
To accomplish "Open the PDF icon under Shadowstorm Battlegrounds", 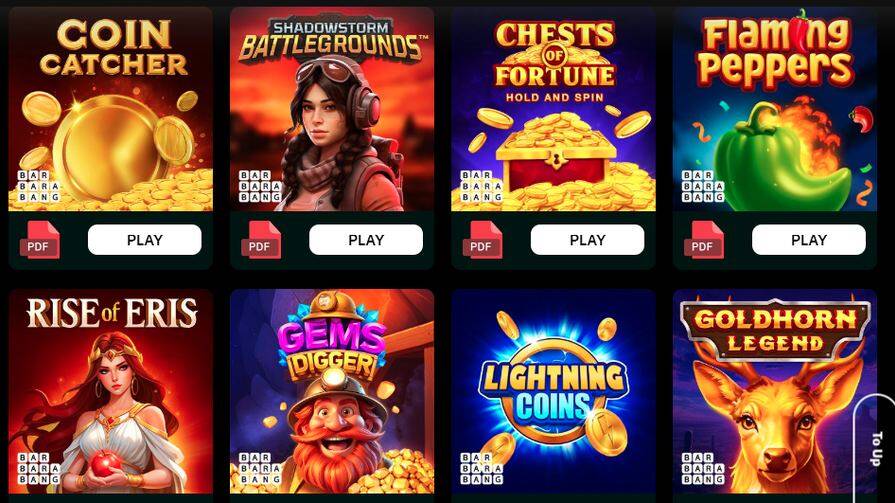I will tap(261, 240).
